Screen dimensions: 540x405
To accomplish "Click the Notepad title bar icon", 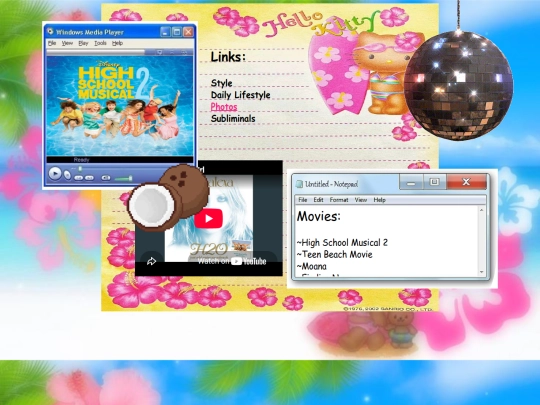I will point(299,184).
